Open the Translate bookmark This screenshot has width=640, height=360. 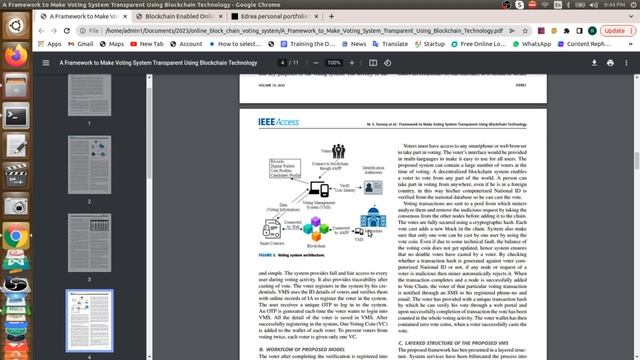pos(390,44)
